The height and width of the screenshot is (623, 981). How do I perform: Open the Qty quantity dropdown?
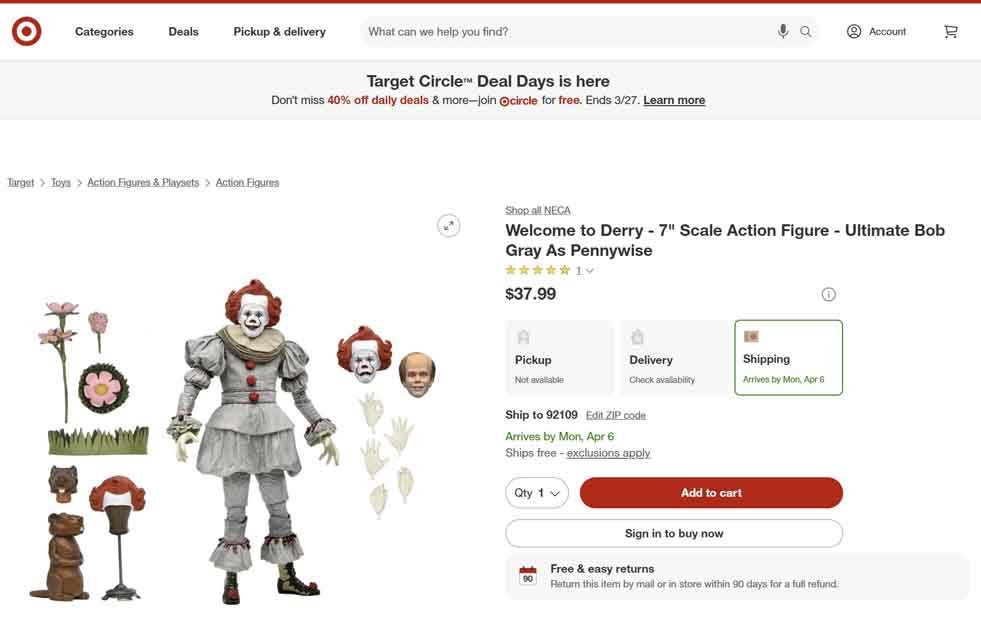click(x=536, y=492)
